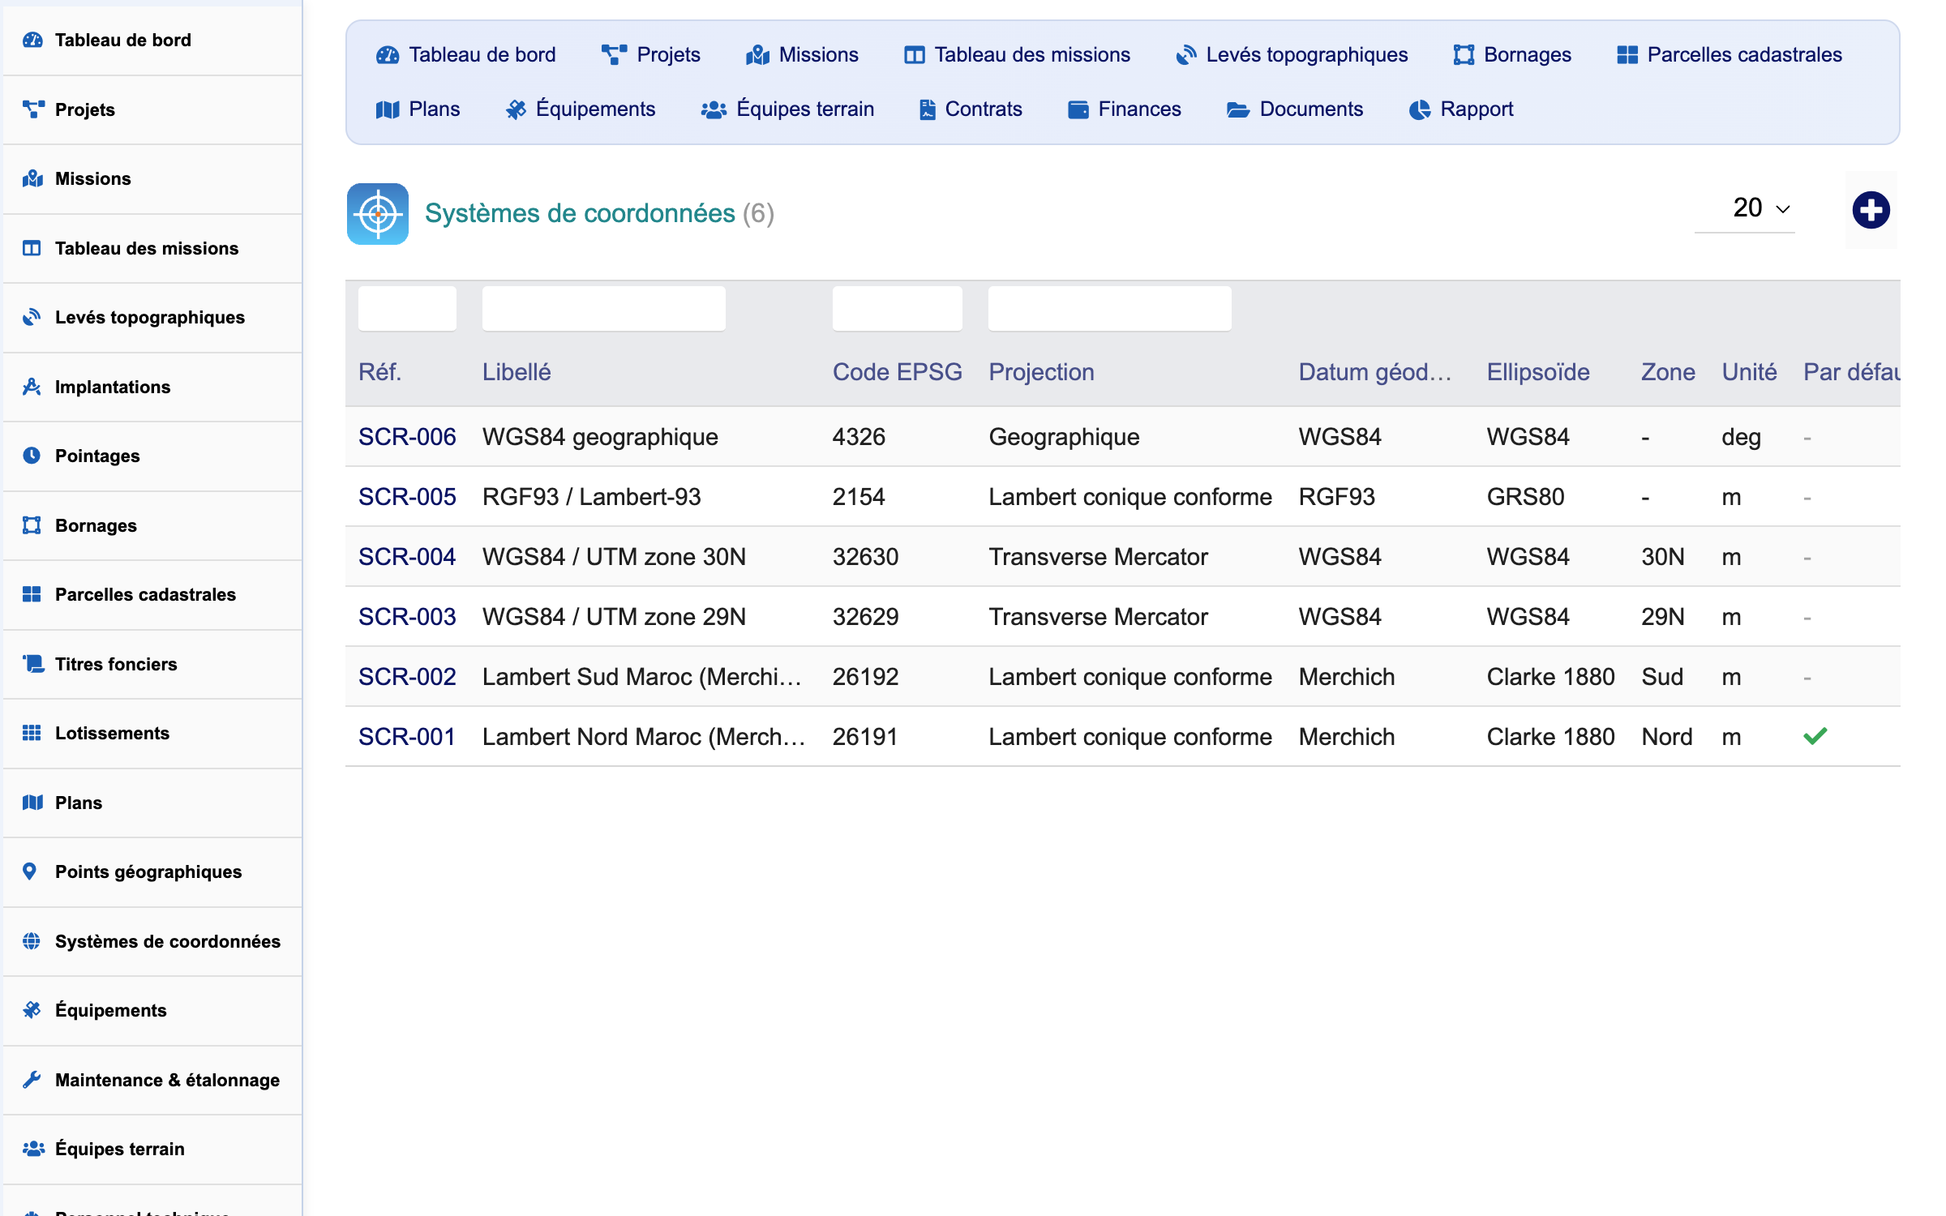Click the Parcelles cadastrales sidebar icon
This screenshot has height=1216, width=1946.
coord(32,594)
